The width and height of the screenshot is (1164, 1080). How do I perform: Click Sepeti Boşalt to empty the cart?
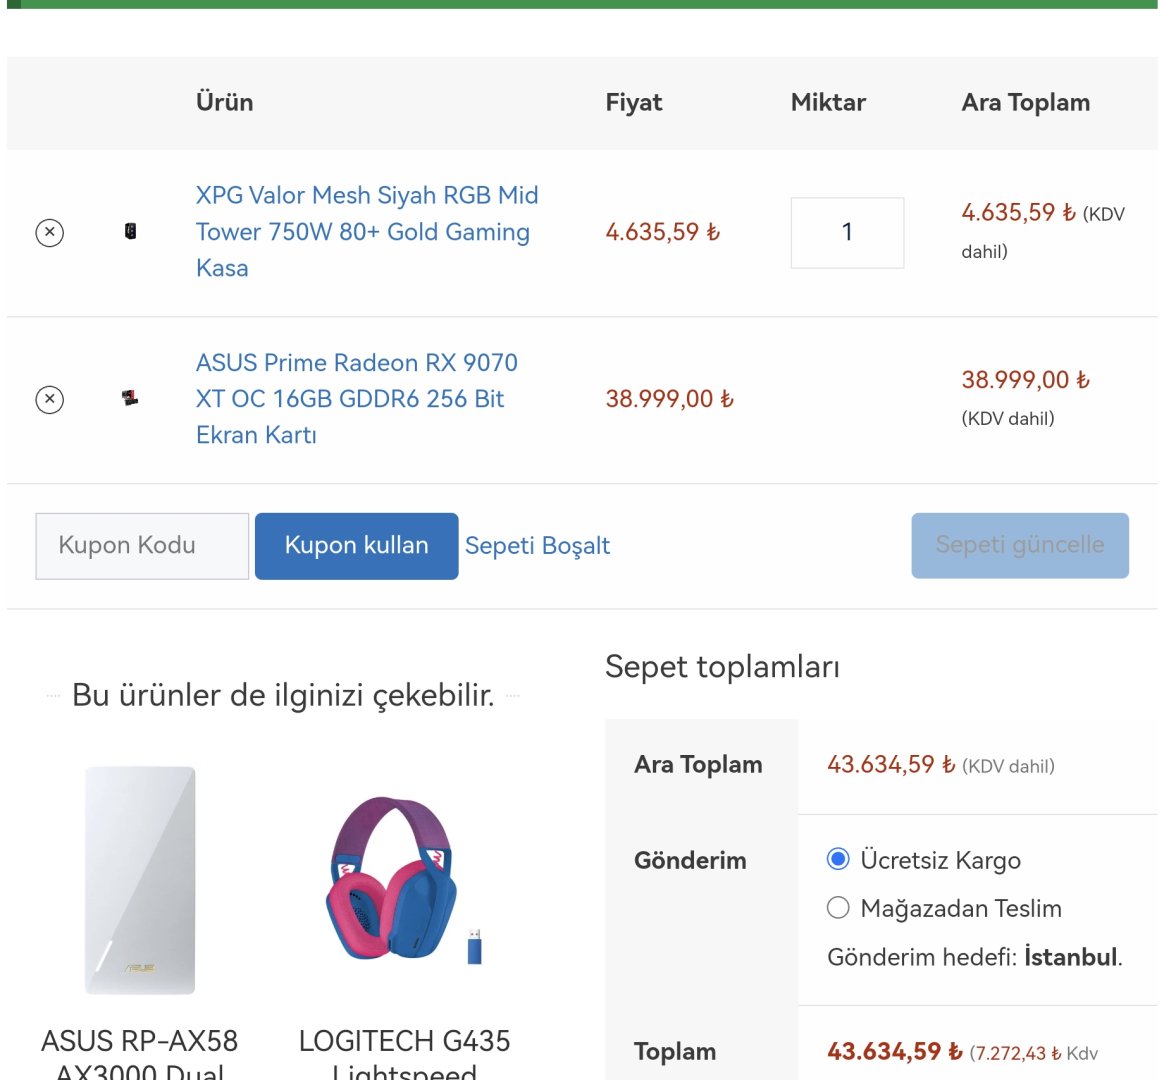(537, 546)
